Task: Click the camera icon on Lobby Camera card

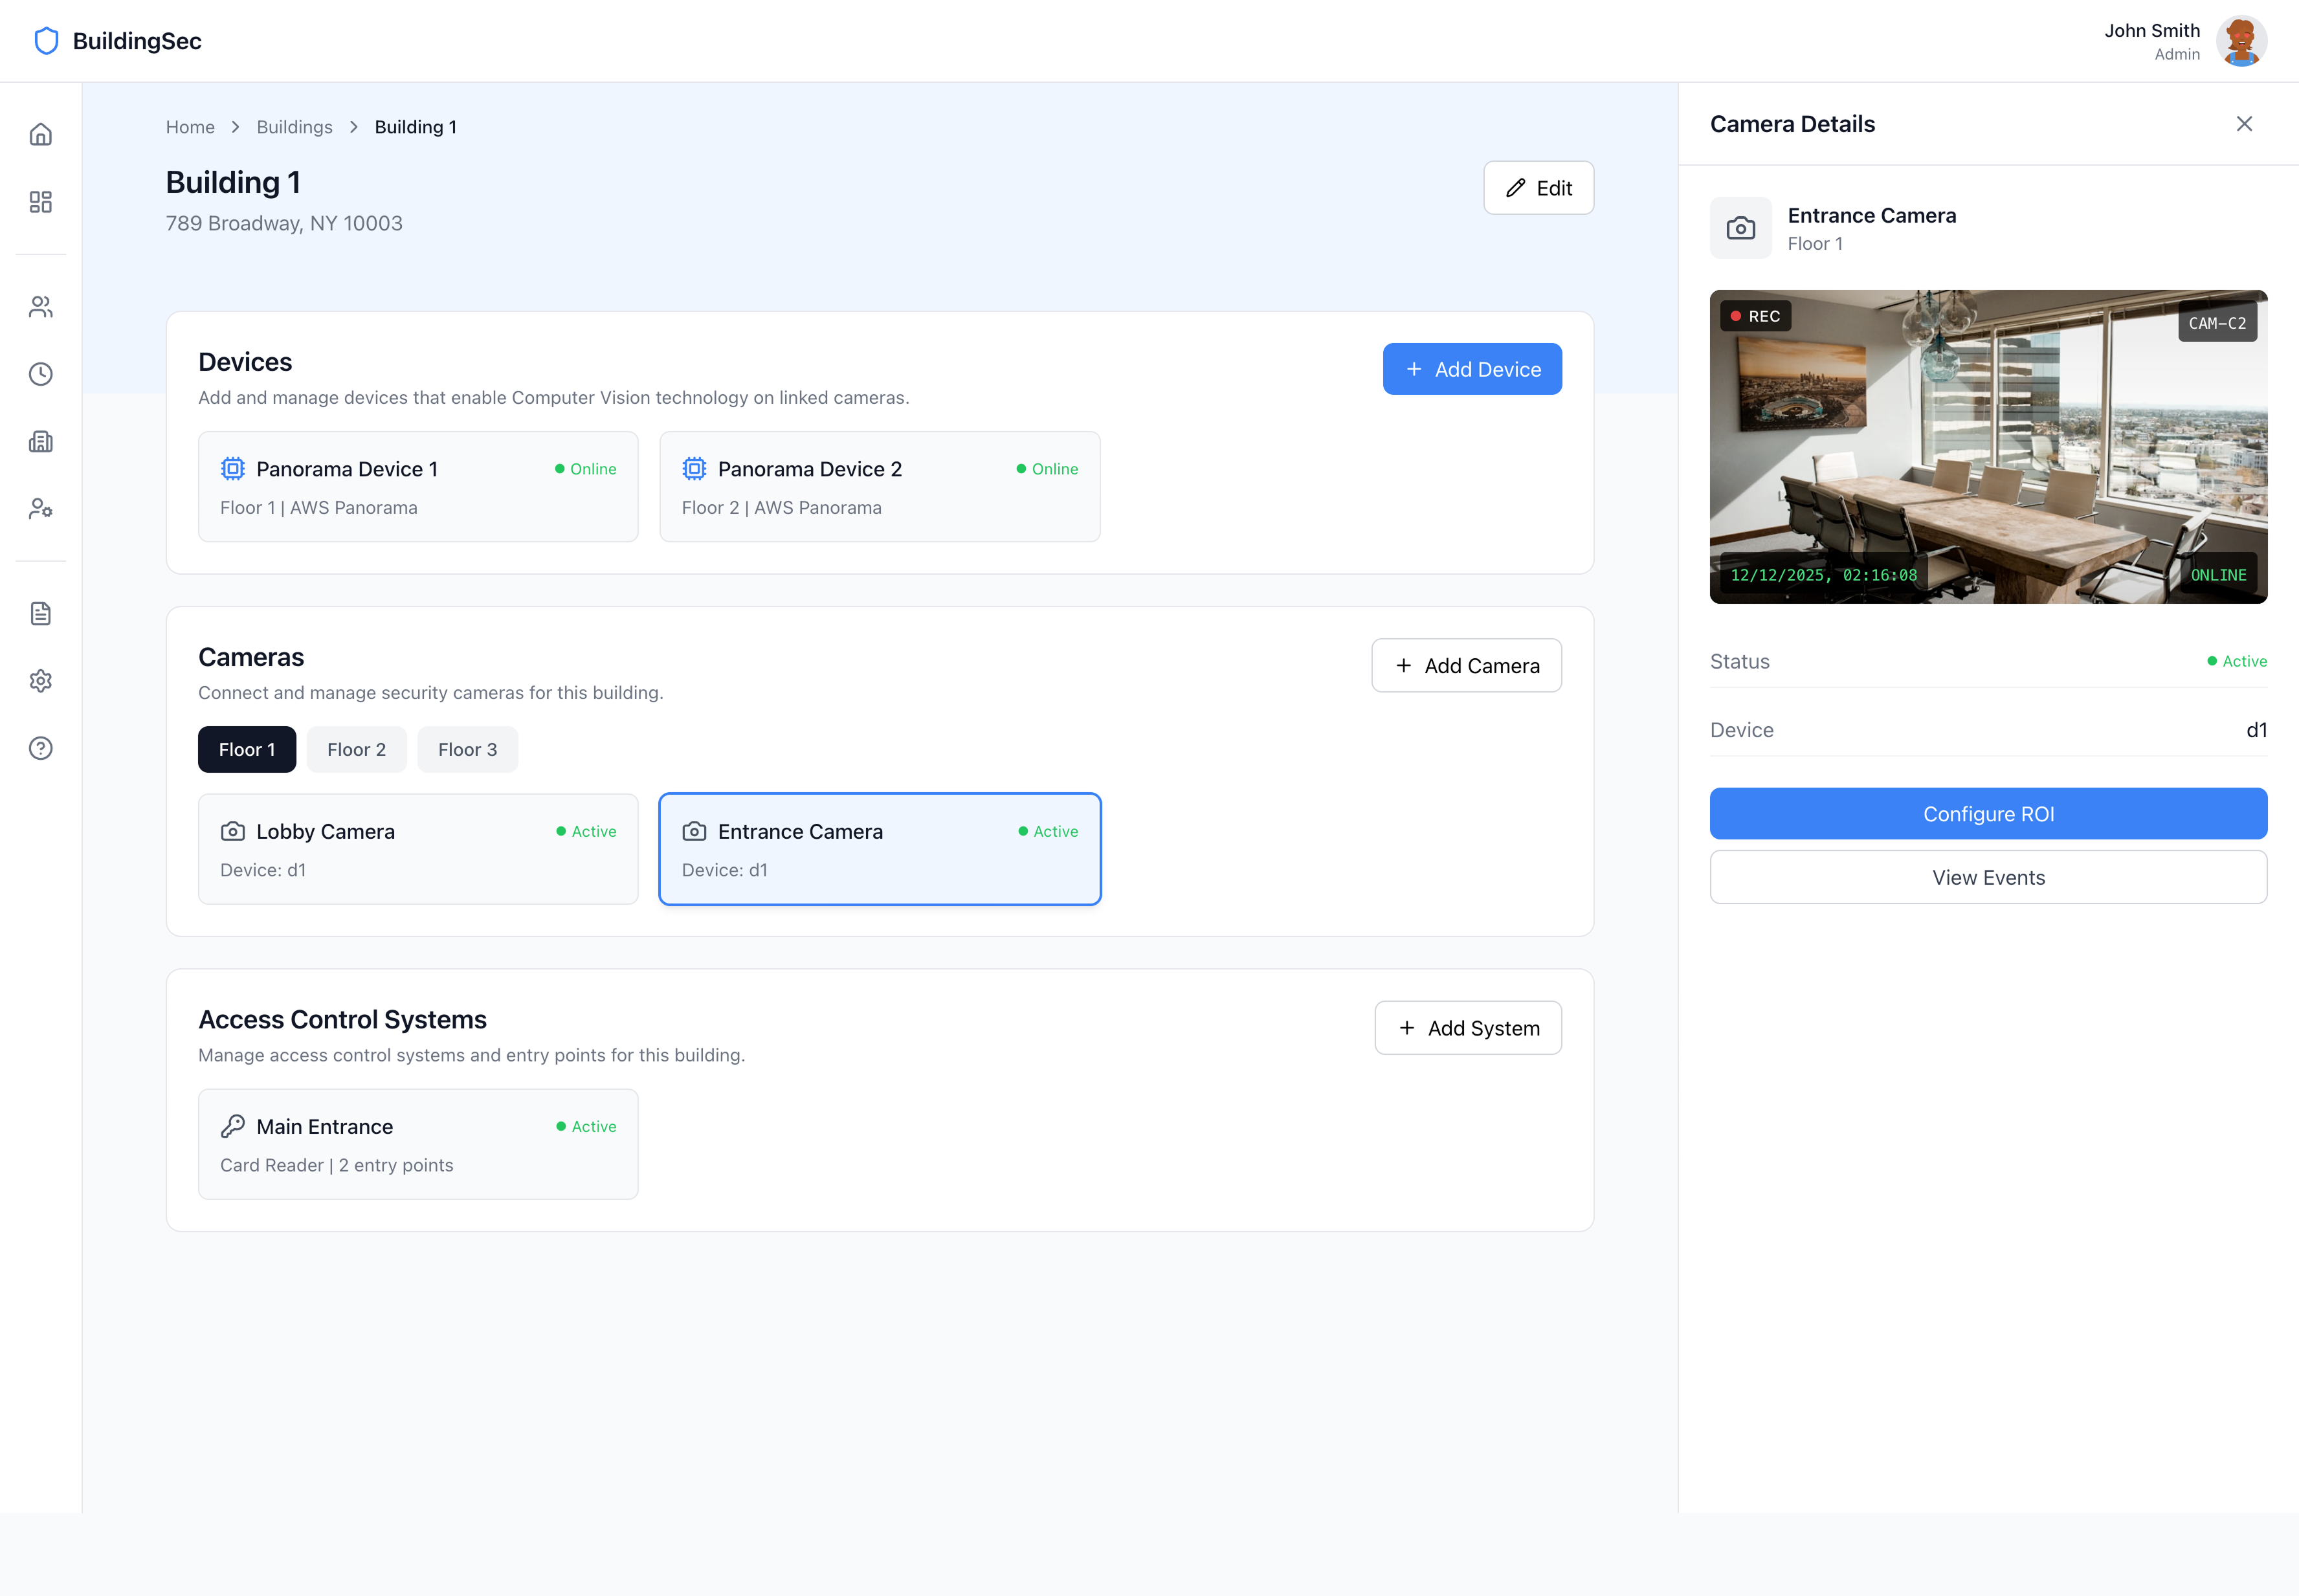Action: (232, 831)
